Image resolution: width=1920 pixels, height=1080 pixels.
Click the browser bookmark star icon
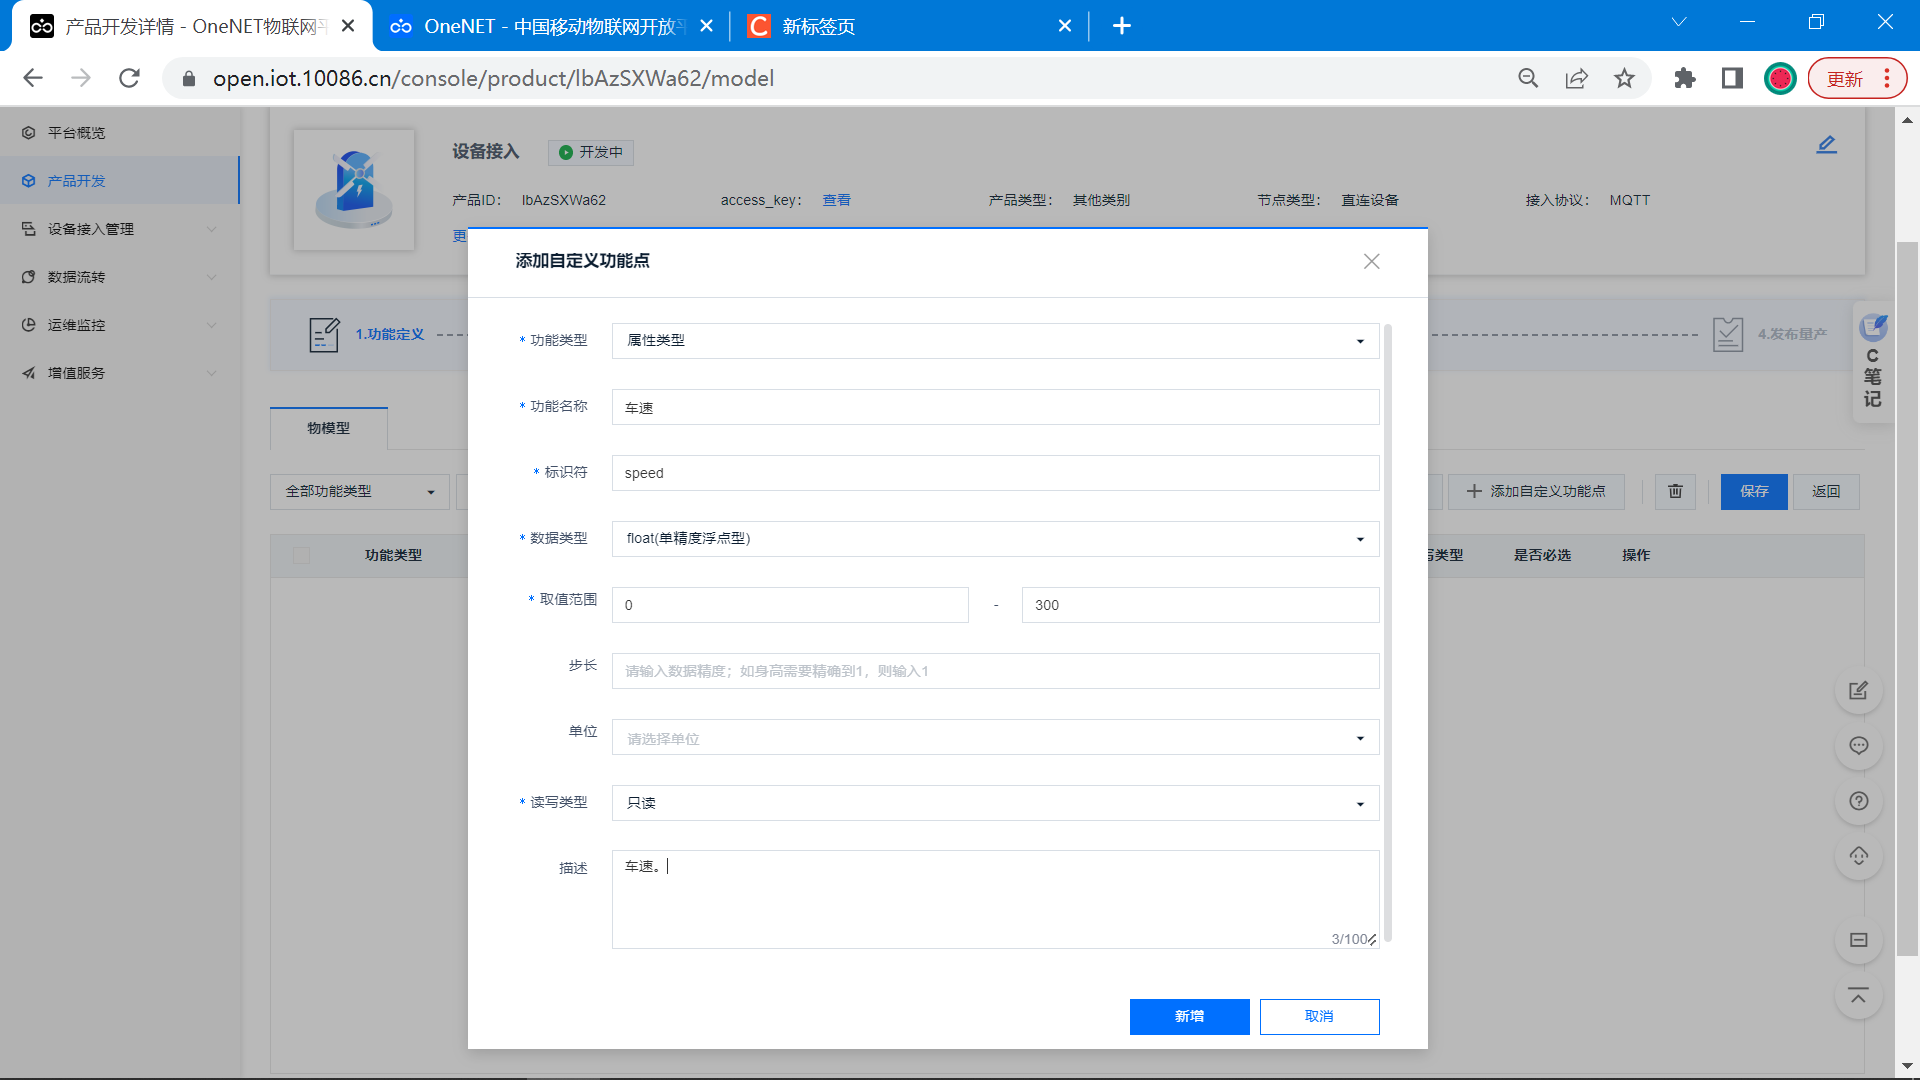[1624, 79]
